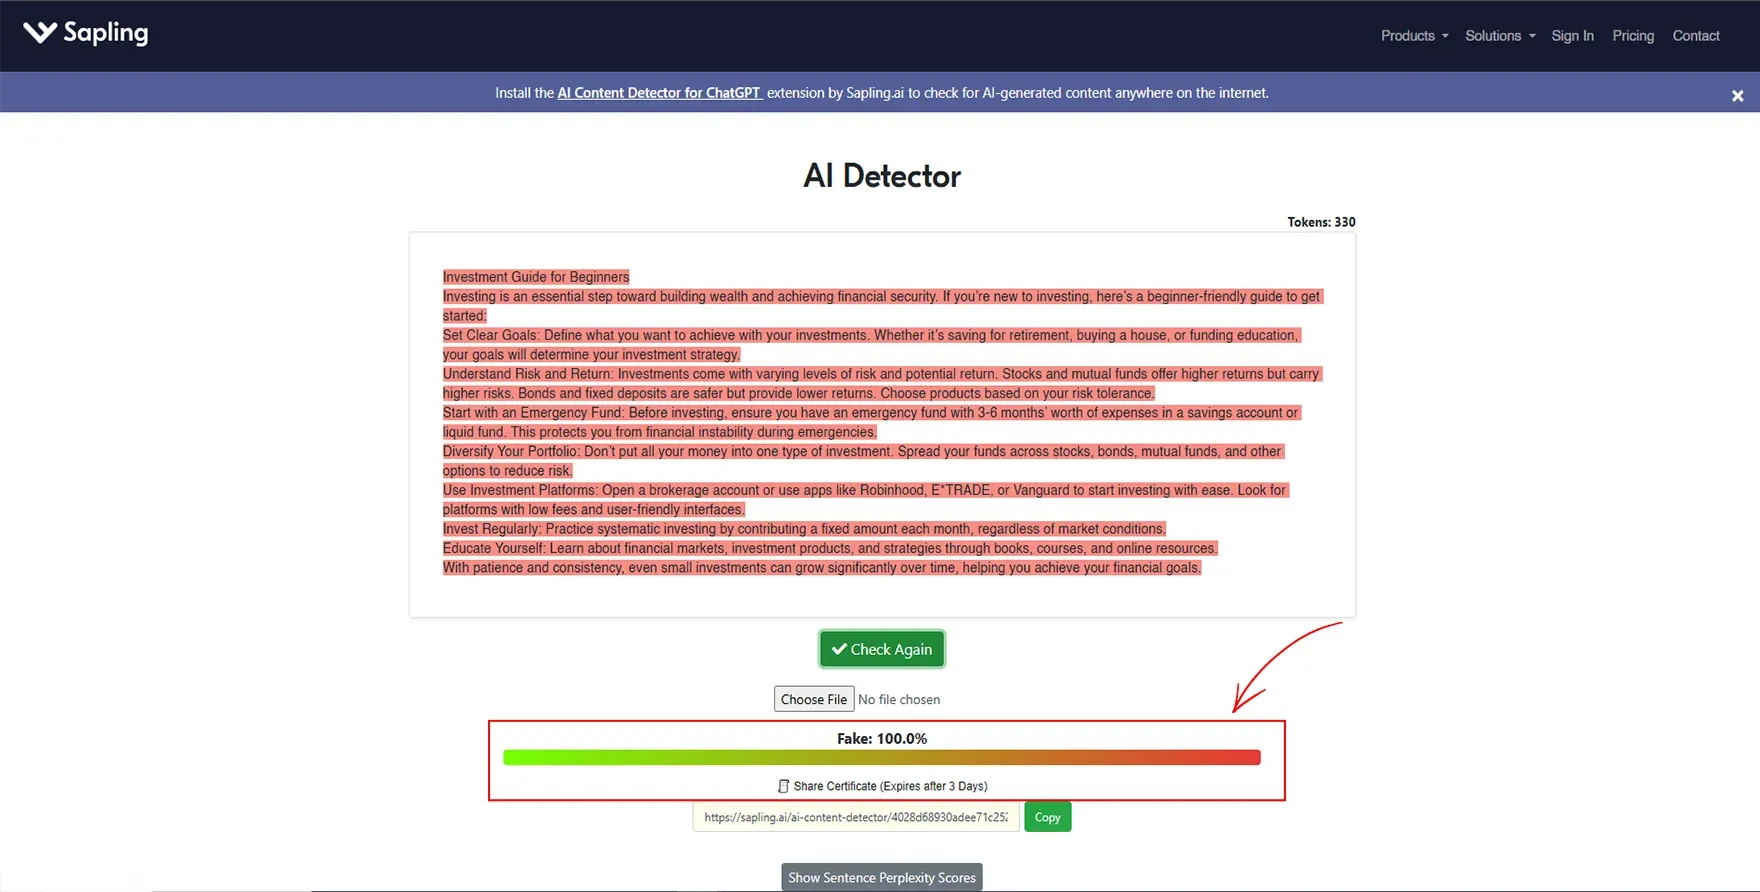Image resolution: width=1760 pixels, height=892 pixels.
Task: Click the 'Tokens: 330' counter
Action: coord(1321,222)
